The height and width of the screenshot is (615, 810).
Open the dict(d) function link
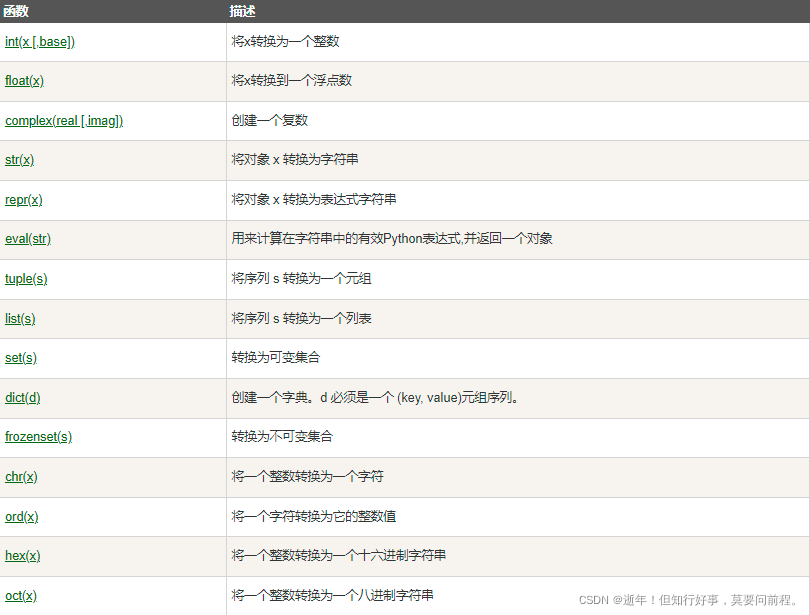tap(22, 397)
